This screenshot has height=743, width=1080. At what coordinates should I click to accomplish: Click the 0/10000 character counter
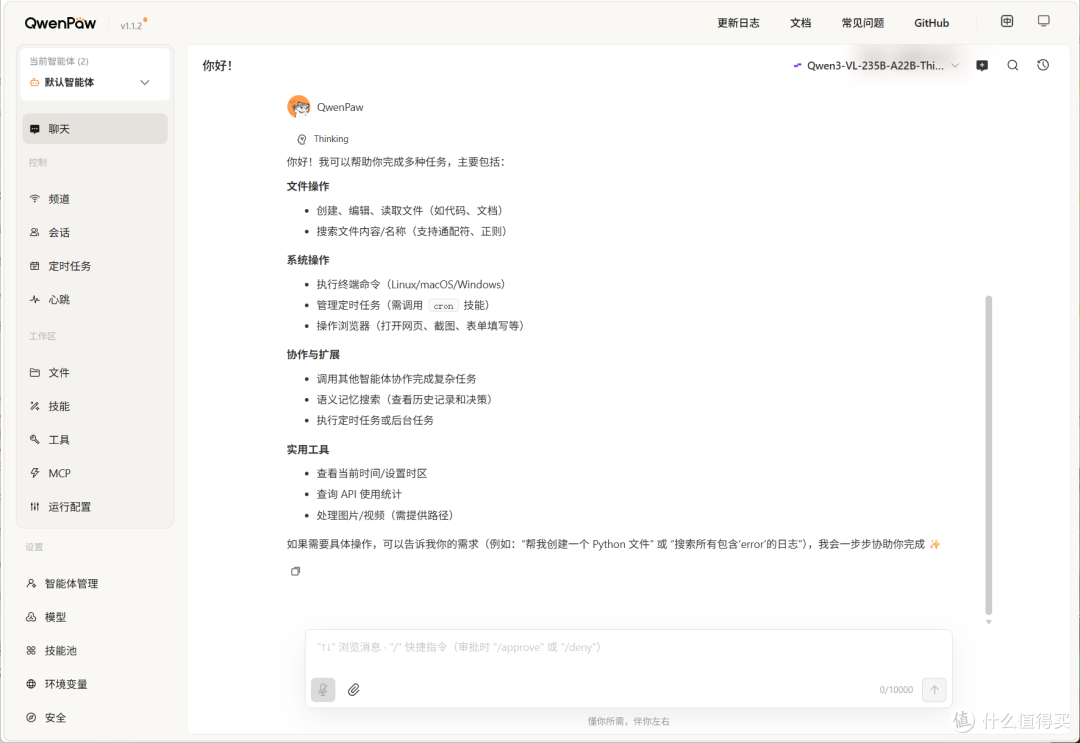[896, 690]
